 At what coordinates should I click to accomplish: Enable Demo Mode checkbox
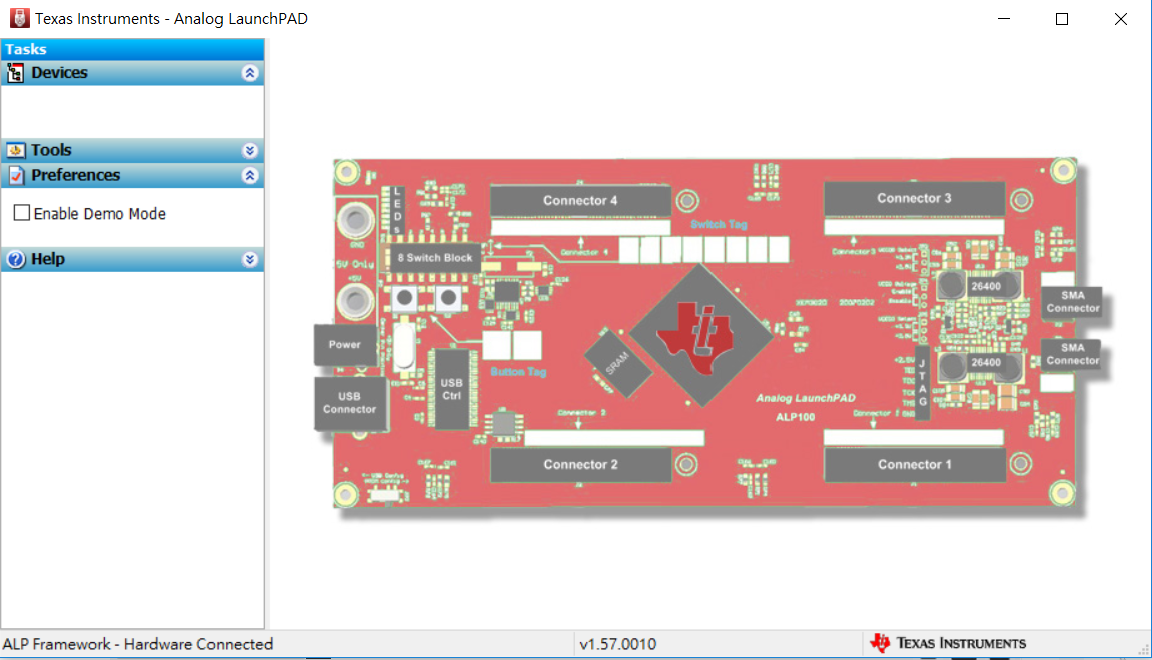tap(22, 213)
